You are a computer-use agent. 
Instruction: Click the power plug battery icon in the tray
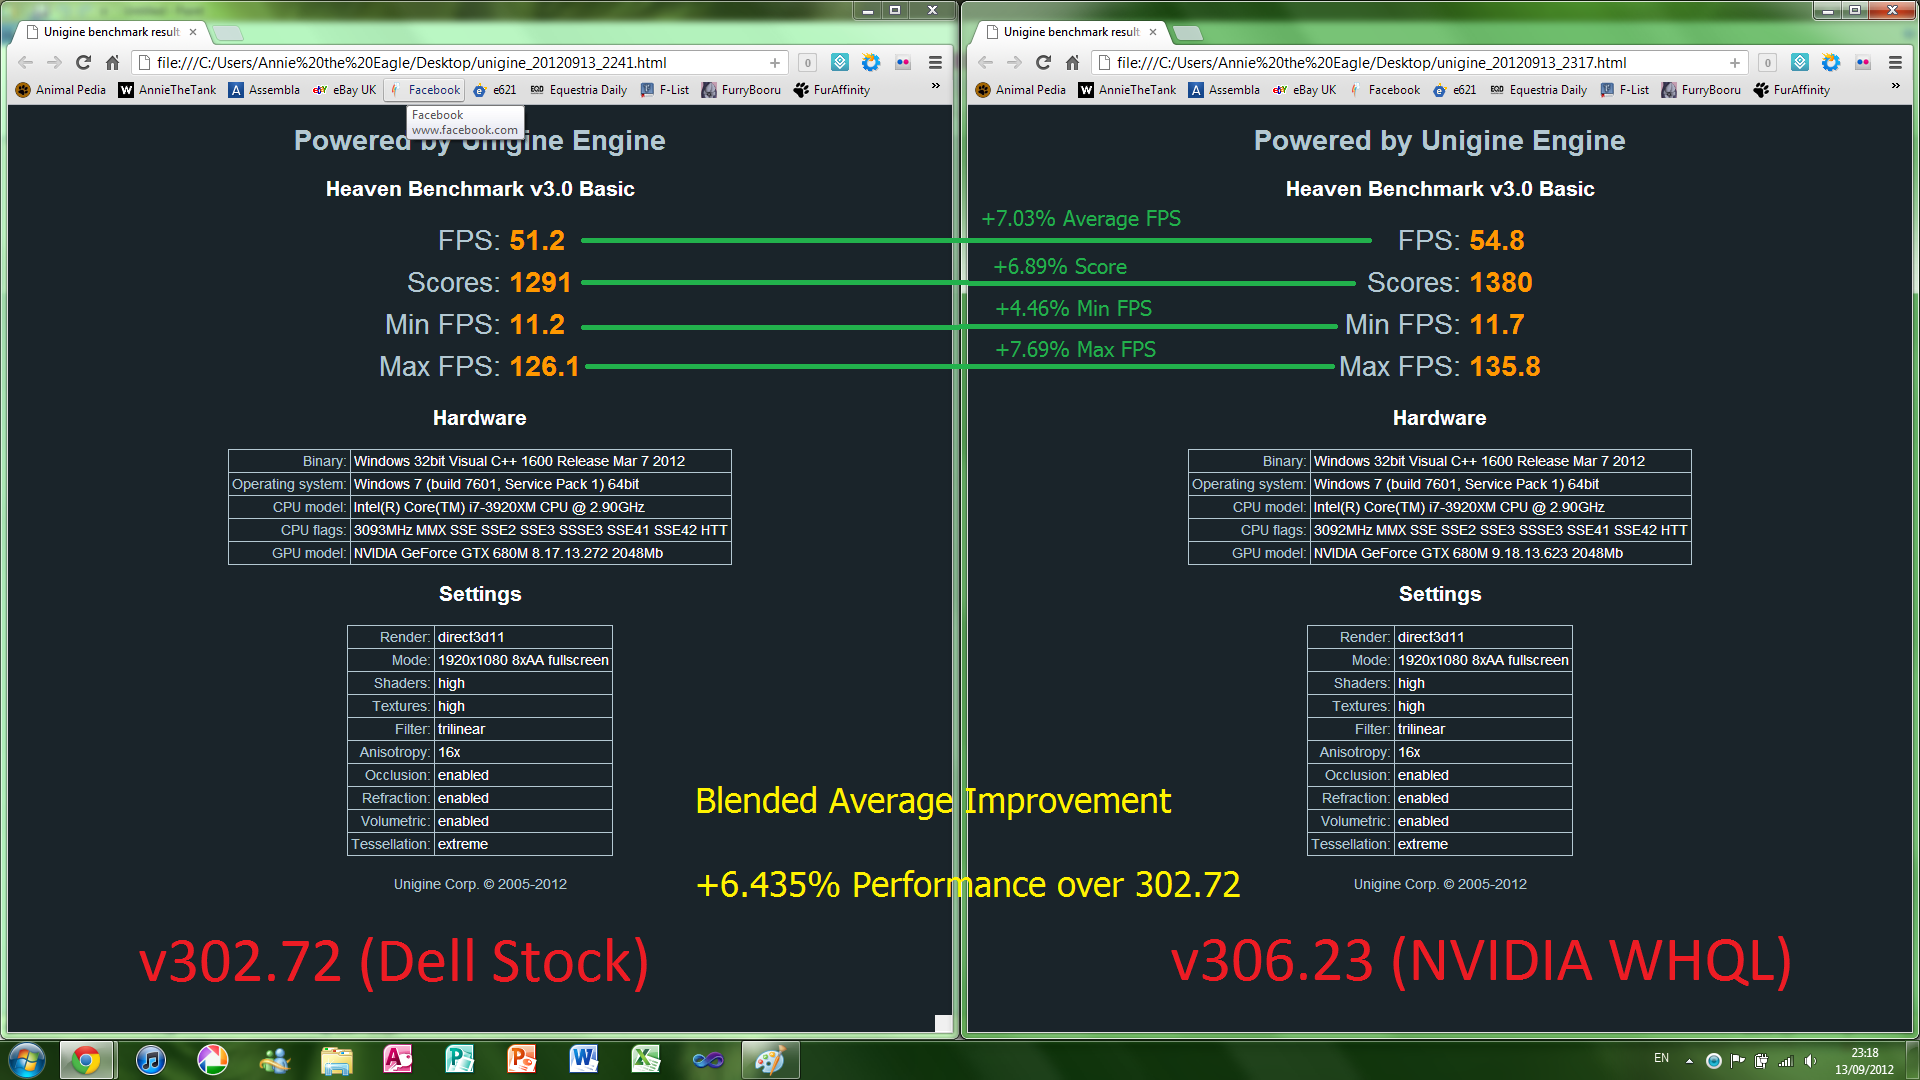1761,1061
